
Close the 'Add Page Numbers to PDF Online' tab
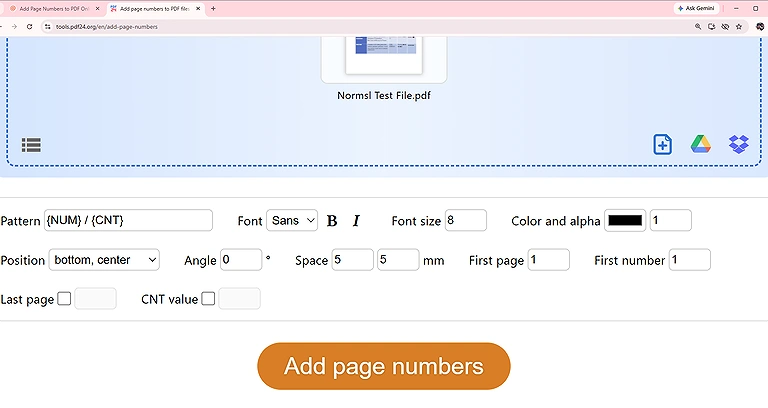[97, 8]
